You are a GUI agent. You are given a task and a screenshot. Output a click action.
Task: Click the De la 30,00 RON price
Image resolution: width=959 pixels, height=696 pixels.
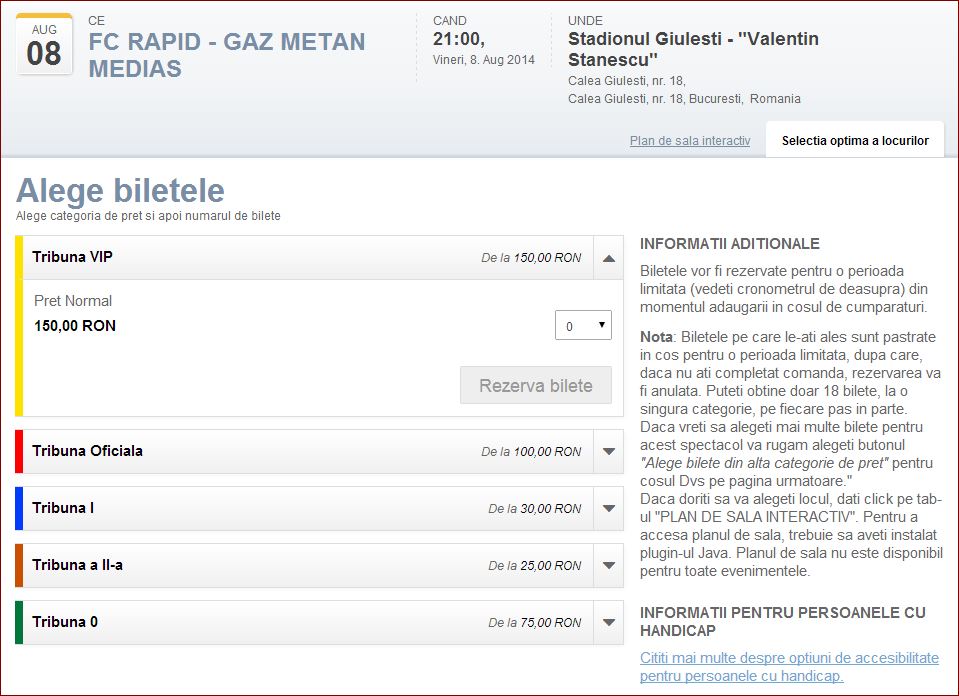click(535, 508)
